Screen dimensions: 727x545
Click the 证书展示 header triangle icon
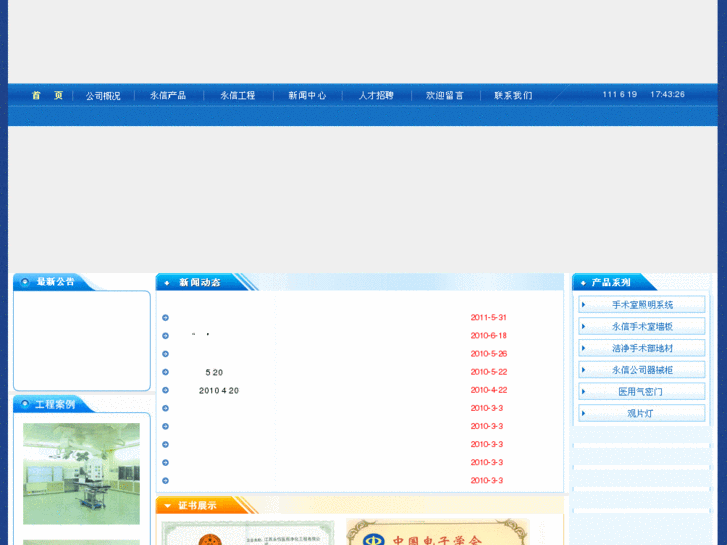167,506
